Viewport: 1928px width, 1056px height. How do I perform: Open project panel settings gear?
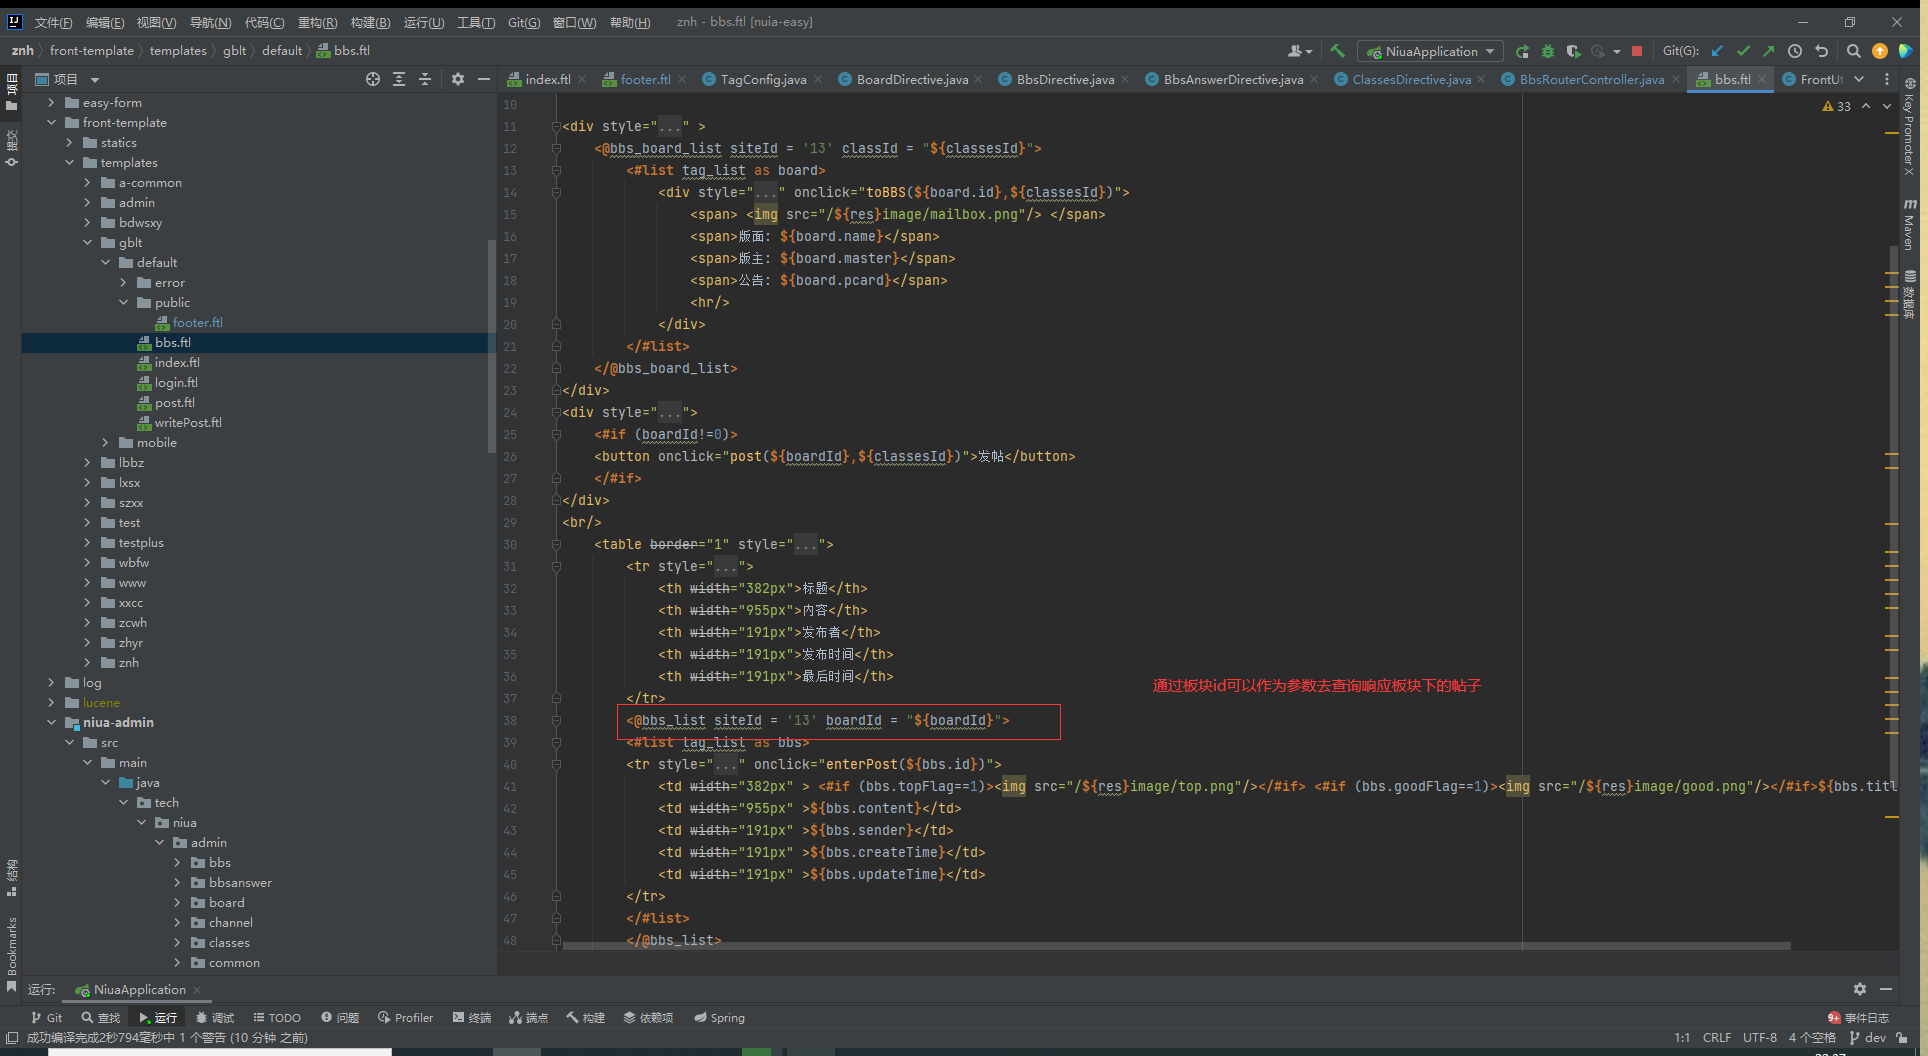pyautogui.click(x=458, y=79)
